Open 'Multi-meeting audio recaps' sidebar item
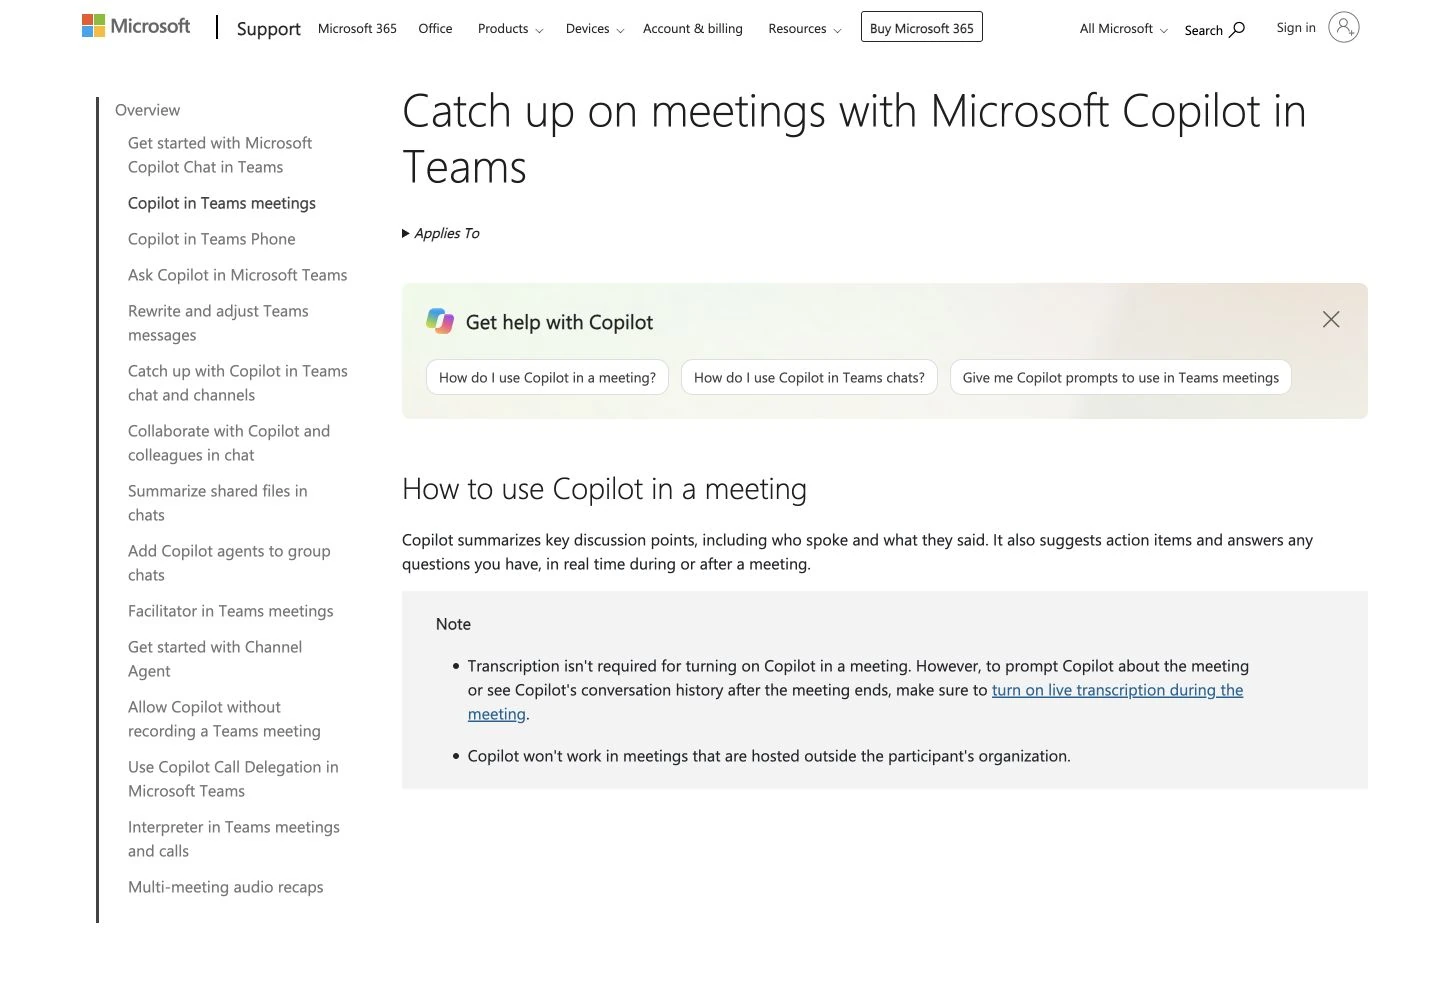The image size is (1440, 1000). pyautogui.click(x=226, y=887)
